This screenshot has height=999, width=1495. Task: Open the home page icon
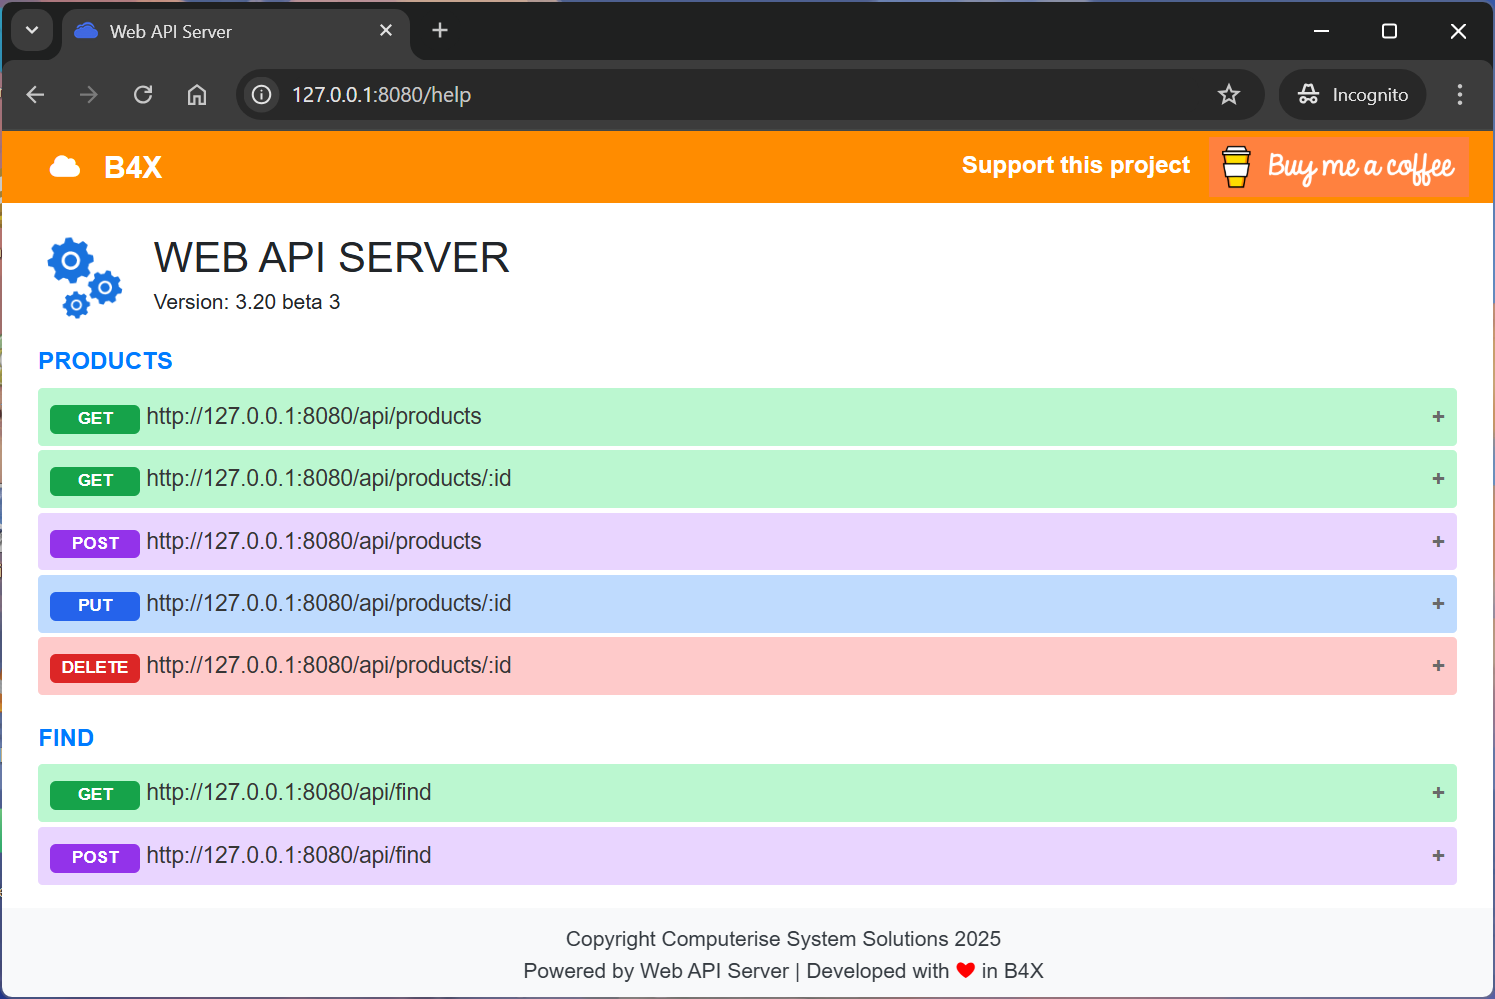(x=196, y=94)
